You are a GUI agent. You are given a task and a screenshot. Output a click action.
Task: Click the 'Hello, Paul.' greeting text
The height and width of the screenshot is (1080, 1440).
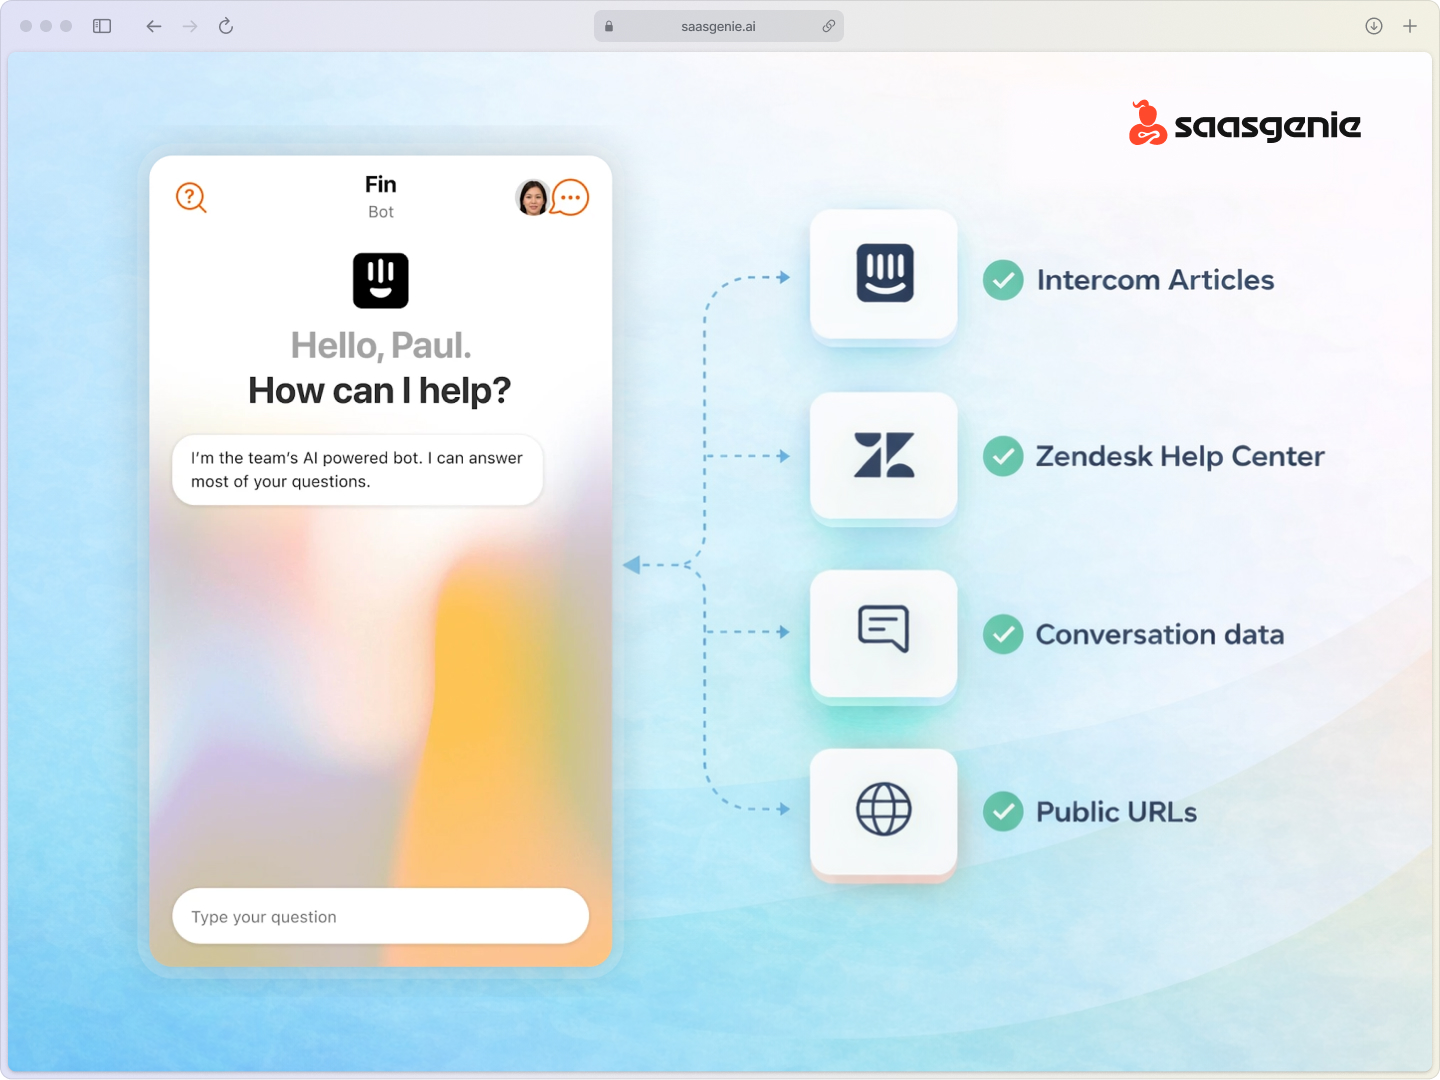click(381, 345)
